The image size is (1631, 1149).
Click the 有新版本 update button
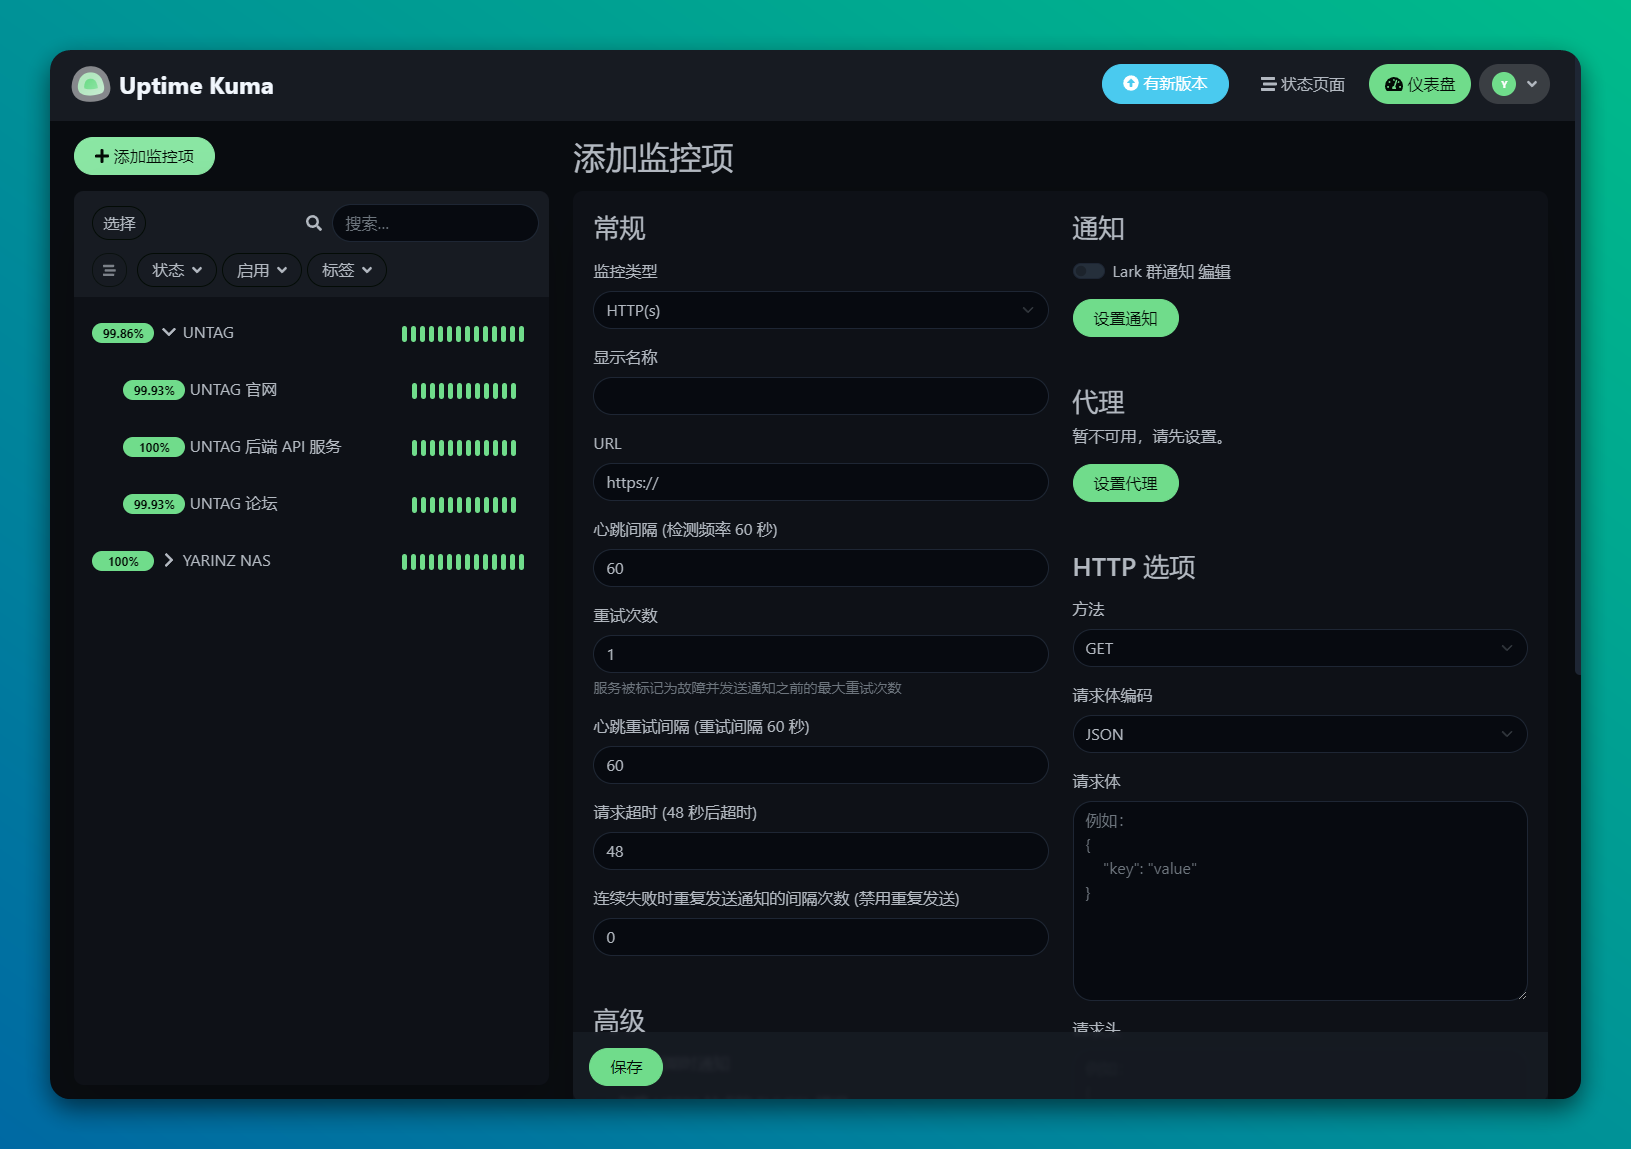[1165, 84]
